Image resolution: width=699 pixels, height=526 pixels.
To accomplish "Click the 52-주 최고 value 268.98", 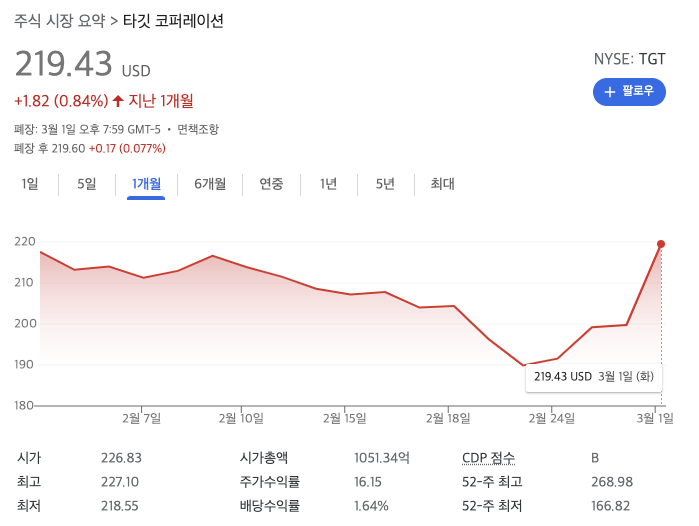I will (x=612, y=482).
